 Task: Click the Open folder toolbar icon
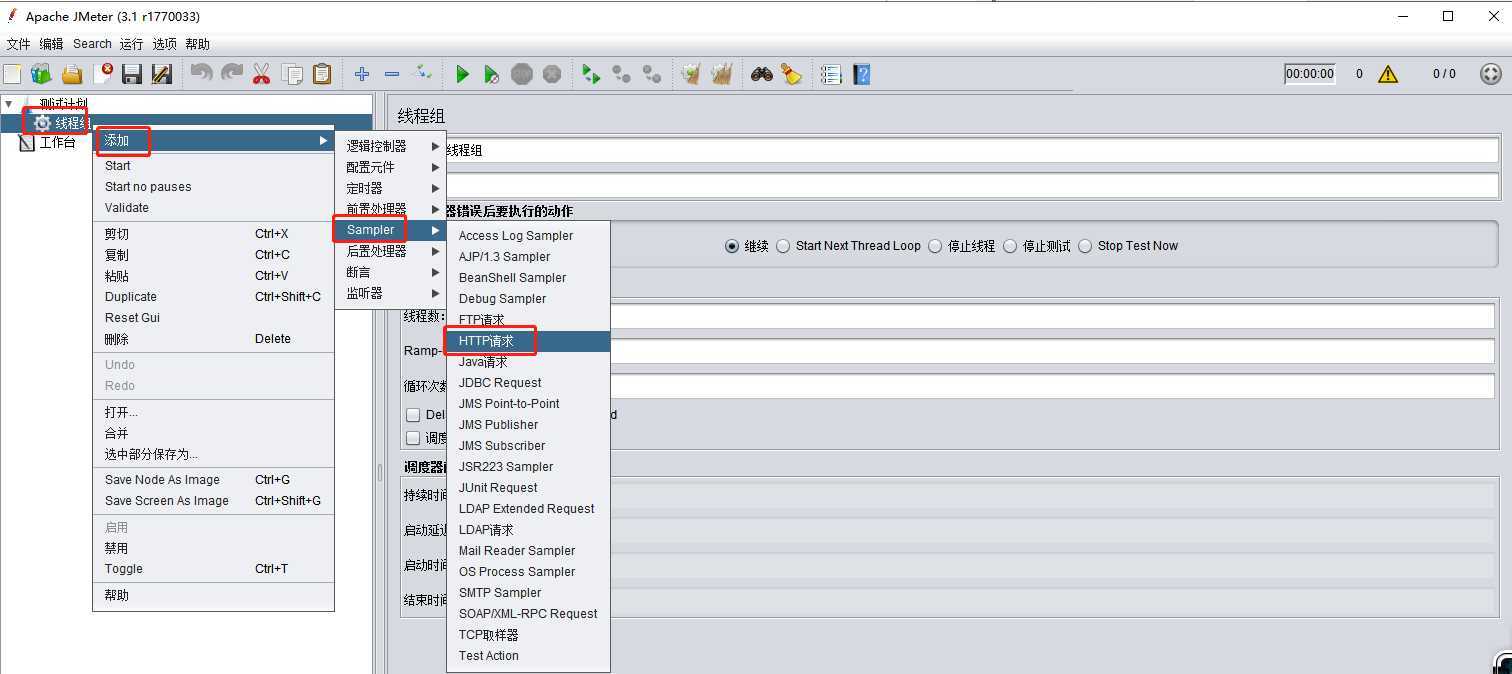pos(71,74)
